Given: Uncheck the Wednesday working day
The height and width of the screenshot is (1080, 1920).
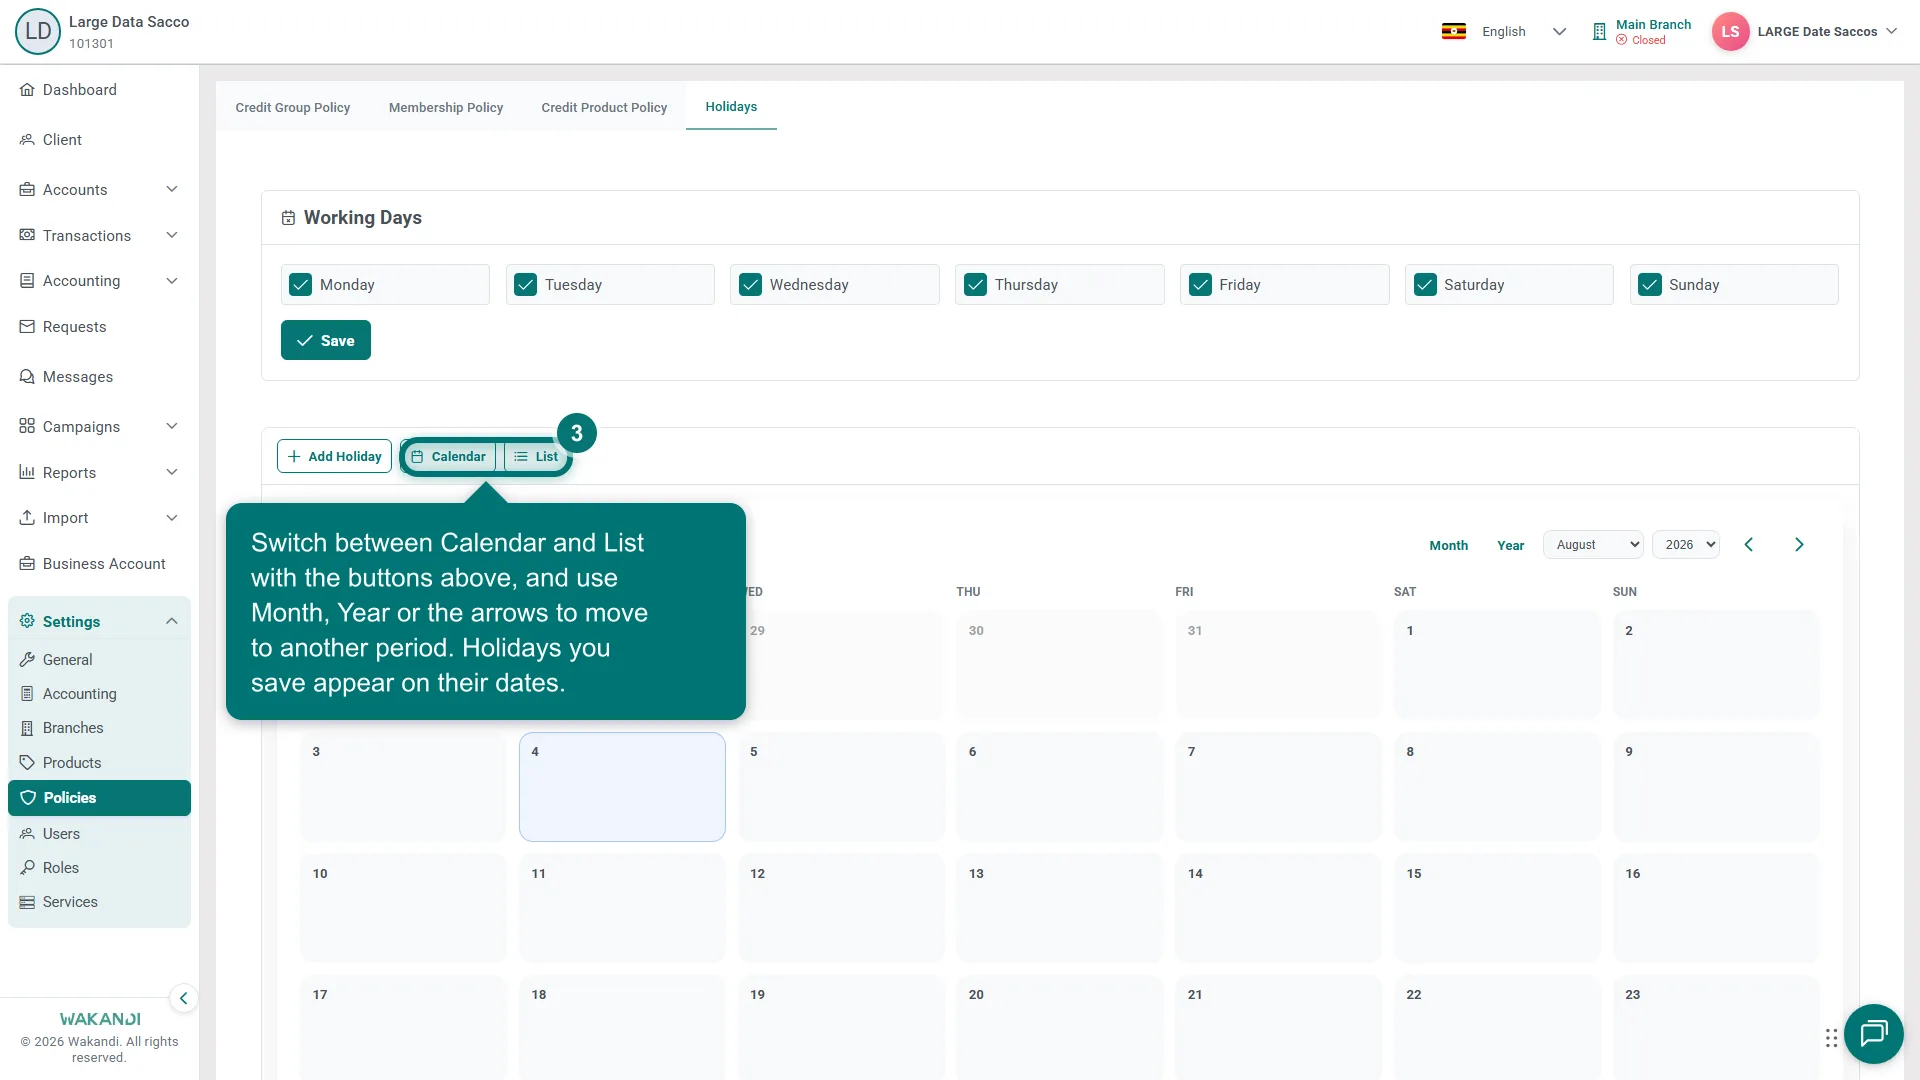Looking at the screenshot, I should click(751, 285).
